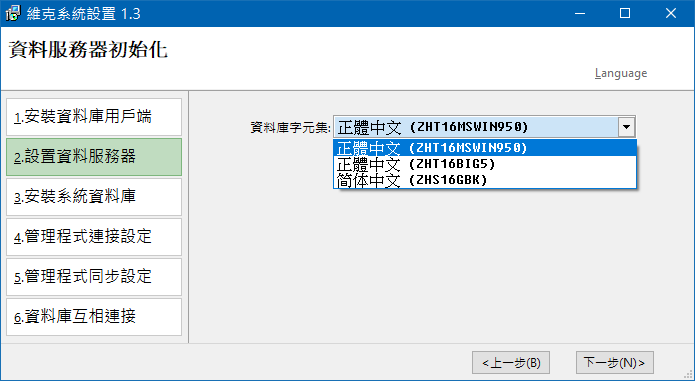Screen dimensions: 695x381
Task: Open the Language link
Action: [621, 73]
